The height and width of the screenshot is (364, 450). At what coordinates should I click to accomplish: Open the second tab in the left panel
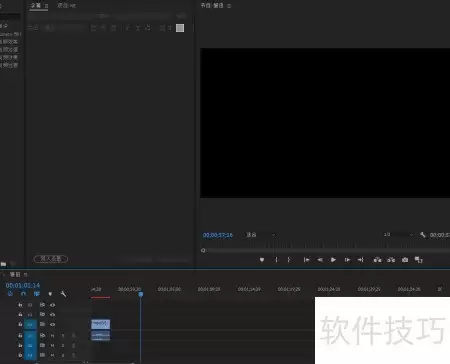[x=66, y=5]
